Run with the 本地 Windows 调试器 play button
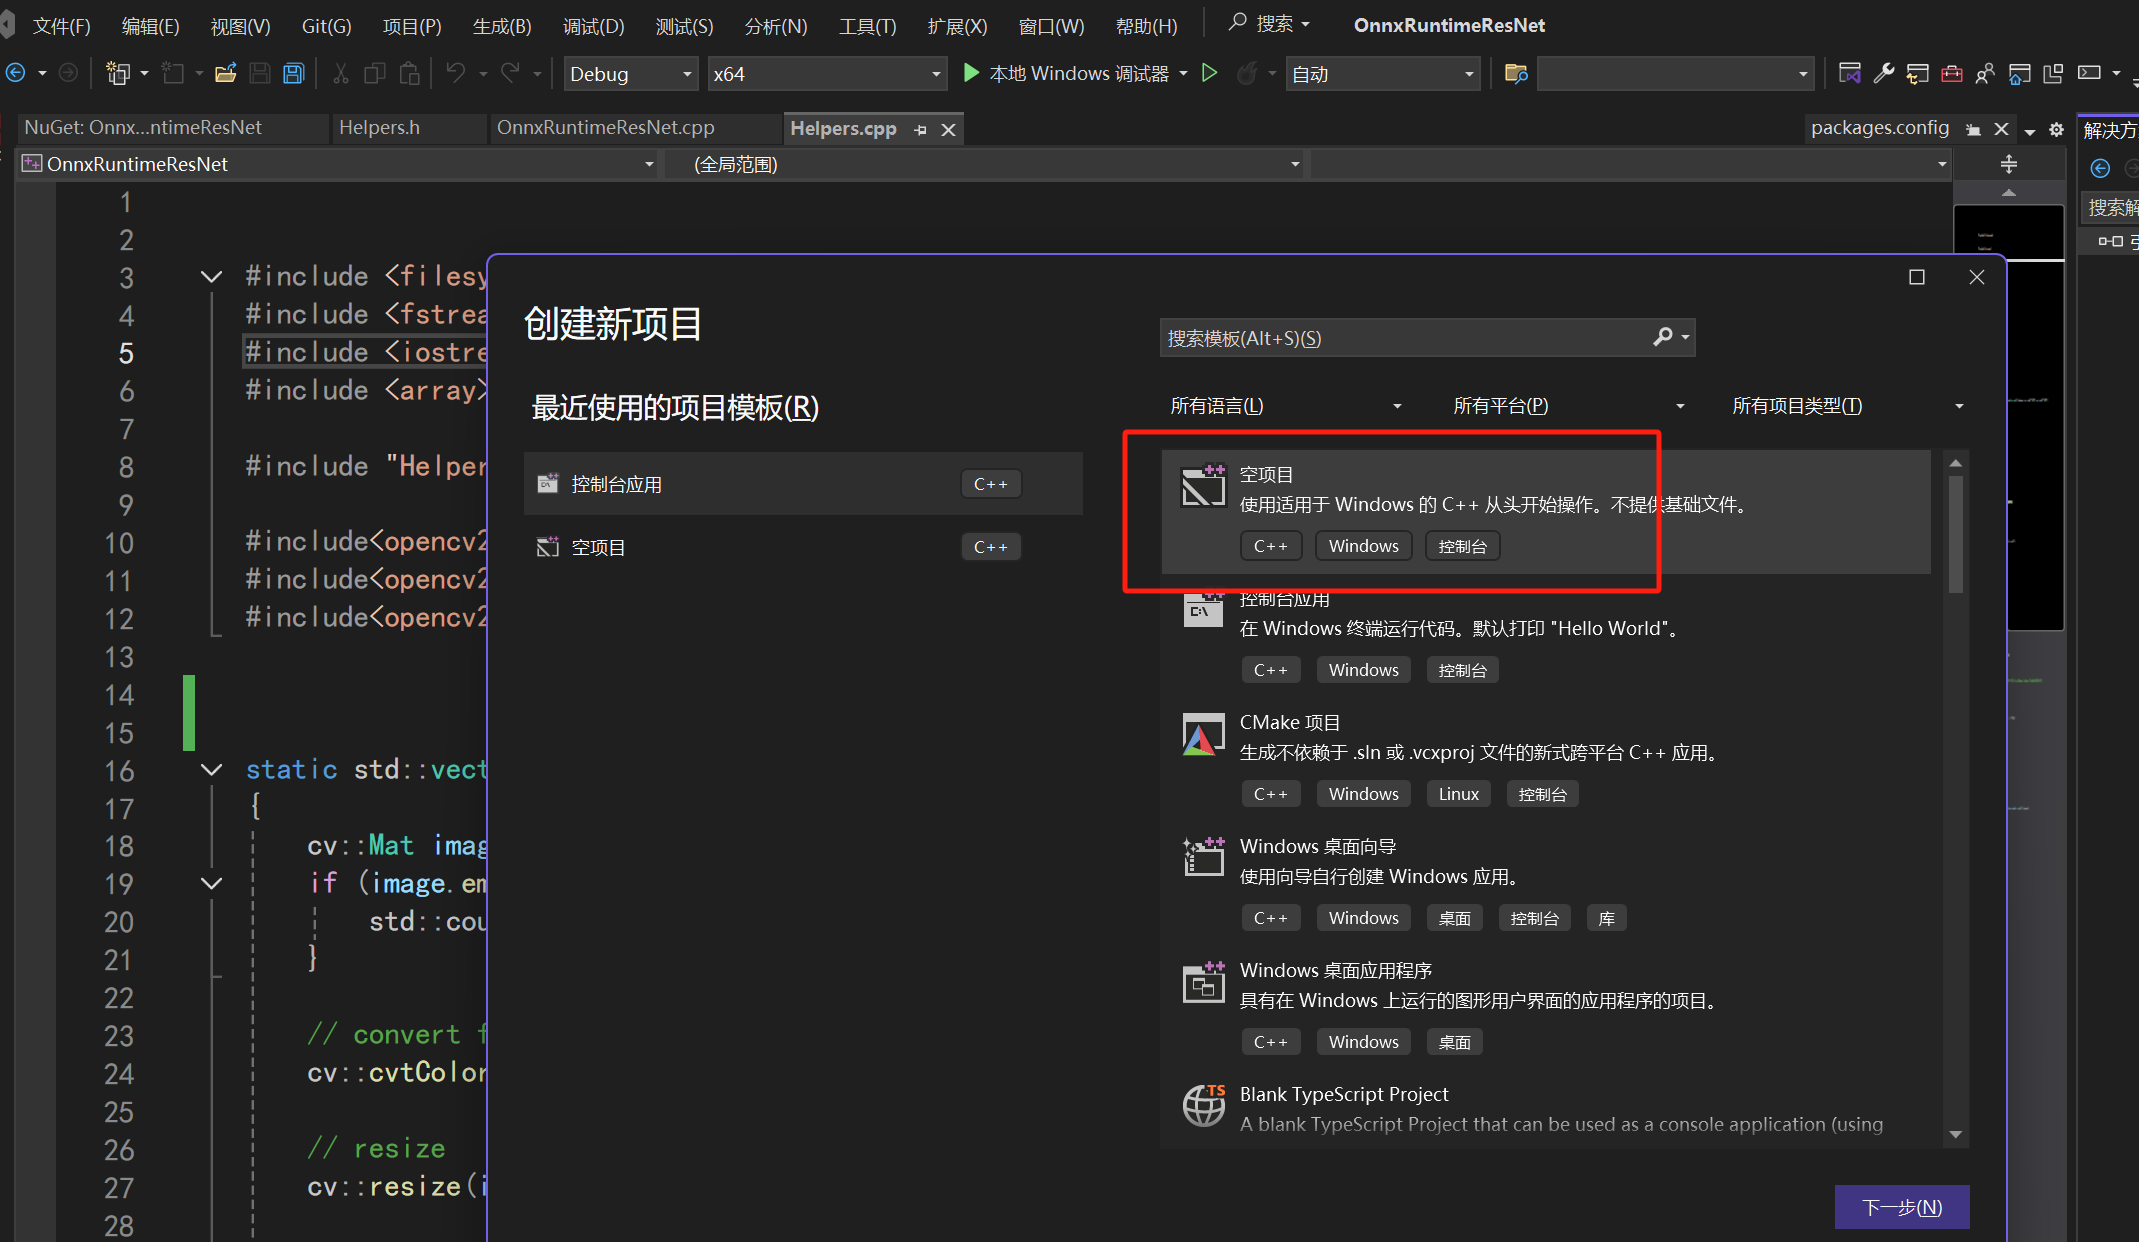 [970, 72]
